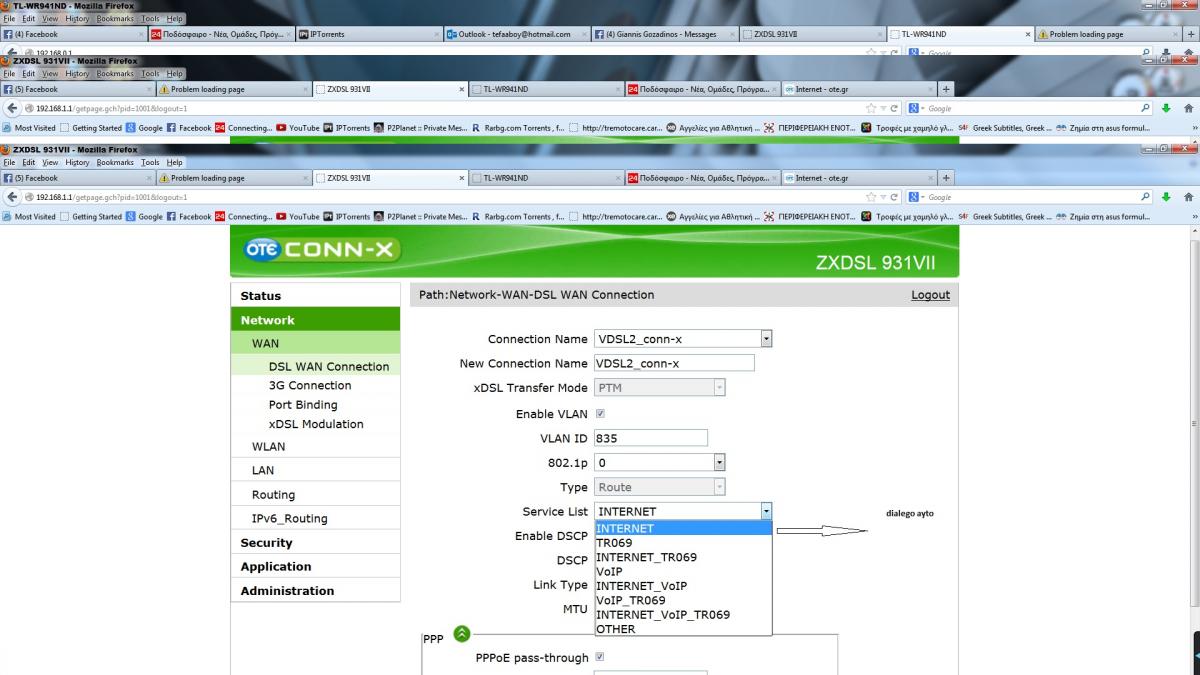Viewport: 1200px width, 675px height.
Task: Select INTERNET_VoIP from the Service List
Action: tap(683, 586)
